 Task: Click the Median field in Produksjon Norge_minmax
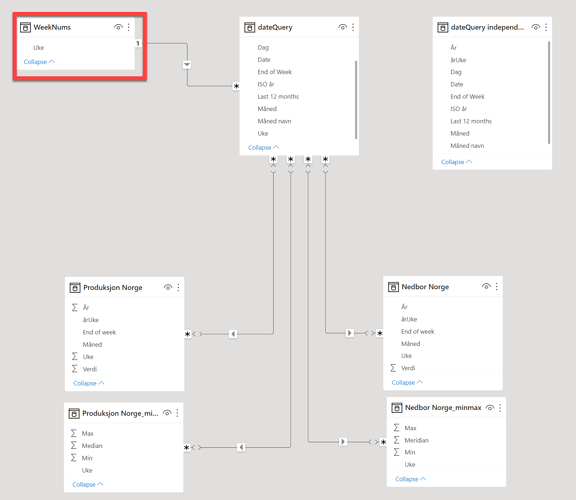(x=92, y=446)
